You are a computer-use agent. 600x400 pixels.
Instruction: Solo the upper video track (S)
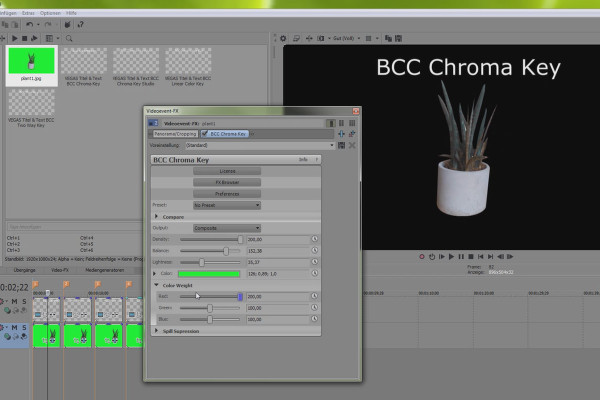coord(24,301)
